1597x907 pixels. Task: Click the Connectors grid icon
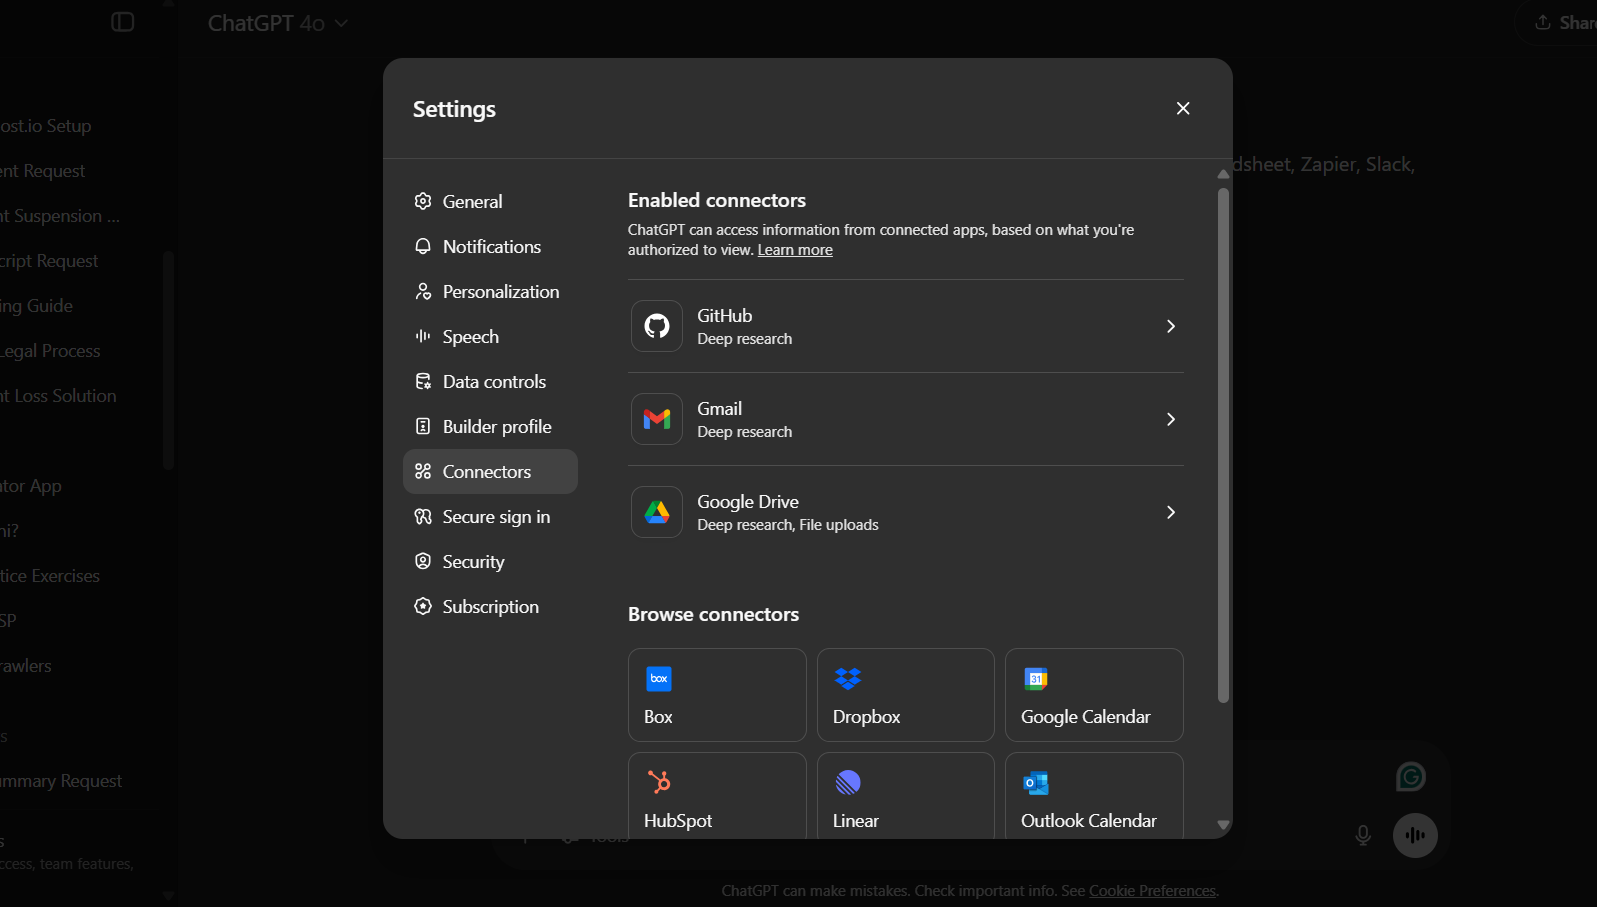pos(423,471)
